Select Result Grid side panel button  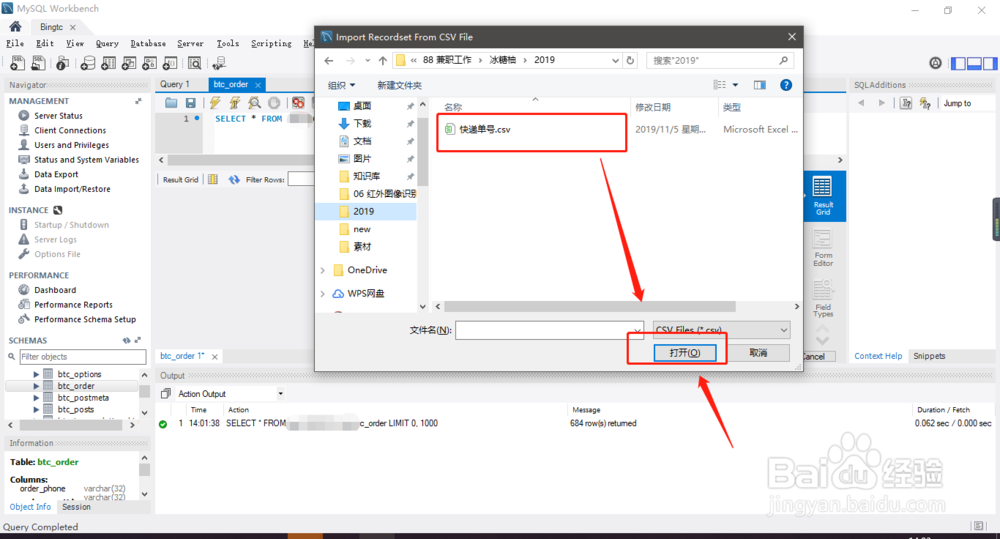(823, 196)
